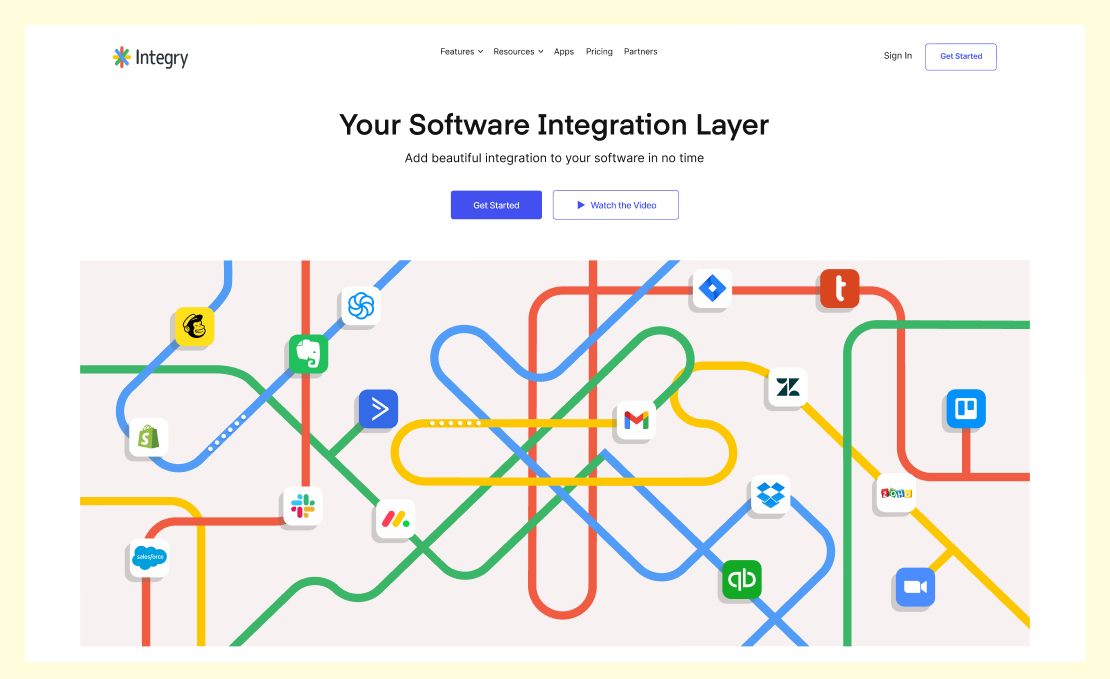
Task: Click the blue Get Started hero button
Action: (496, 205)
